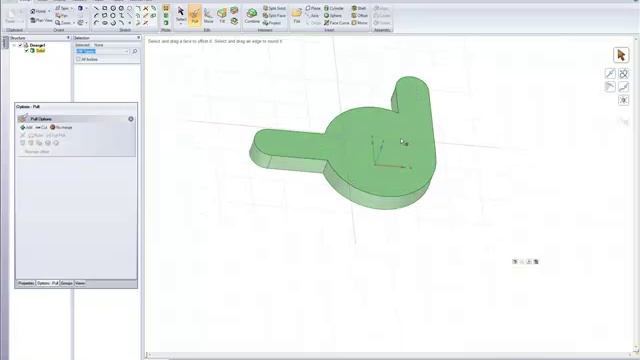Click the select arrow tool guide in viewport
This screenshot has width=640, height=360.
(621, 55)
